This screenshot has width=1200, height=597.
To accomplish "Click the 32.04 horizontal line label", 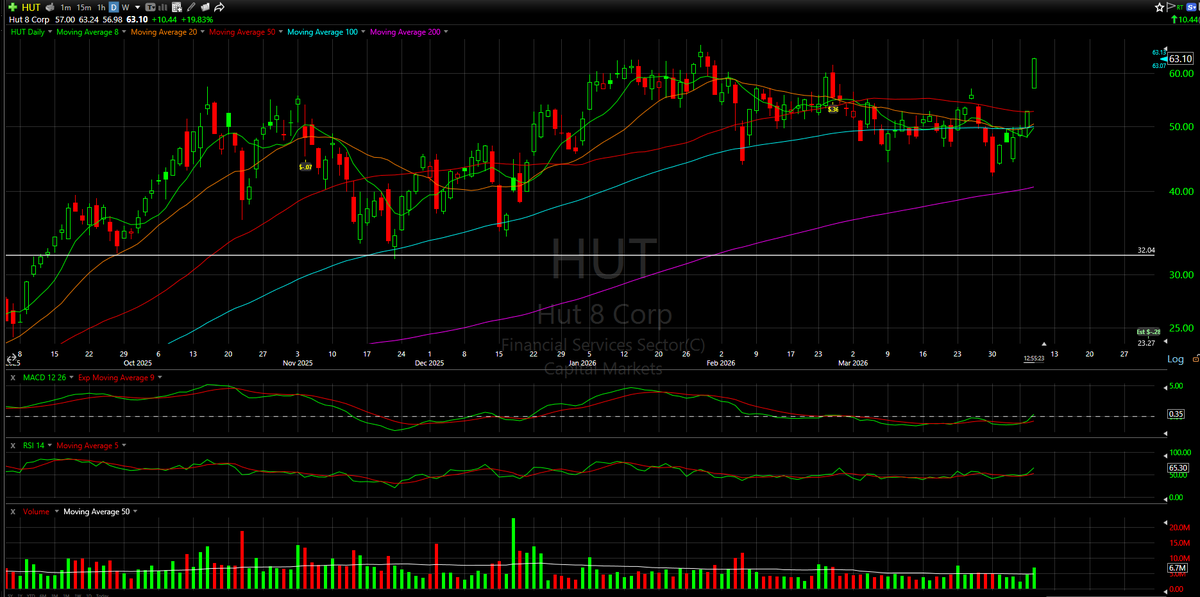I will (x=1146, y=250).
